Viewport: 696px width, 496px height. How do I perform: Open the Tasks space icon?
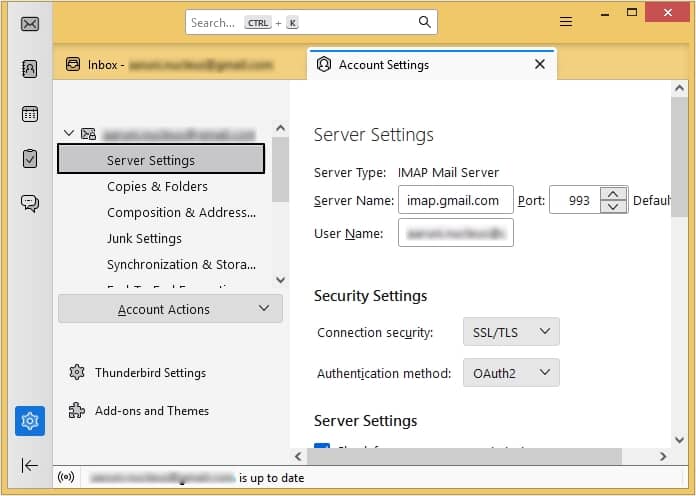30,159
